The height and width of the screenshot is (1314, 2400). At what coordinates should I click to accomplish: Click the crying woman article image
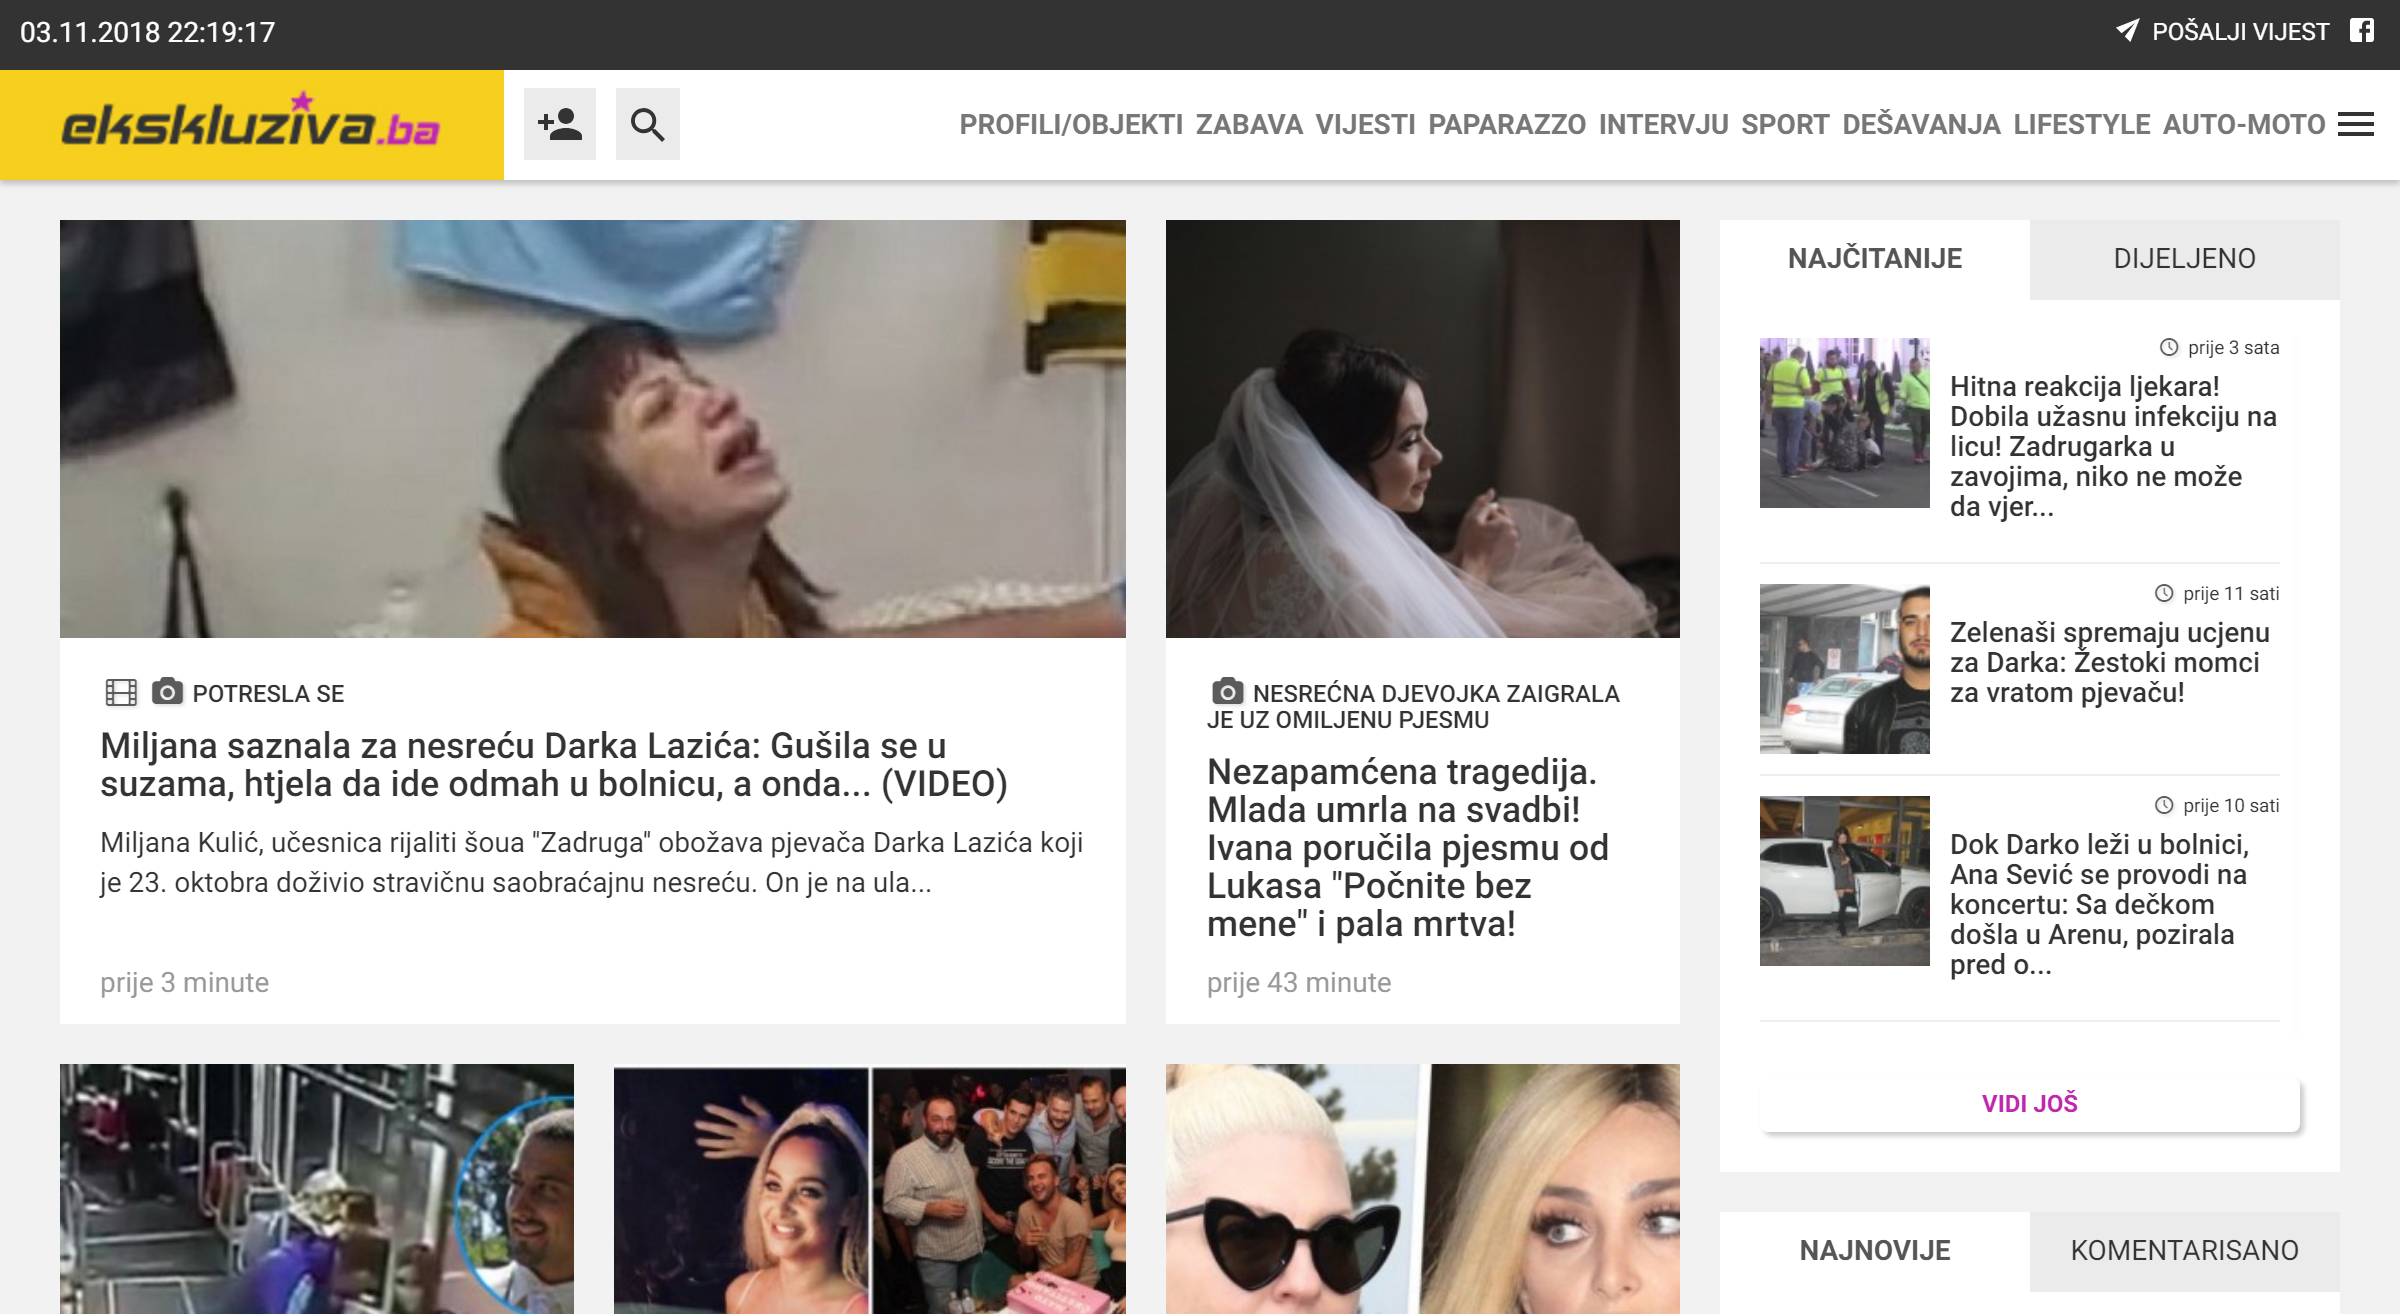tap(593, 429)
